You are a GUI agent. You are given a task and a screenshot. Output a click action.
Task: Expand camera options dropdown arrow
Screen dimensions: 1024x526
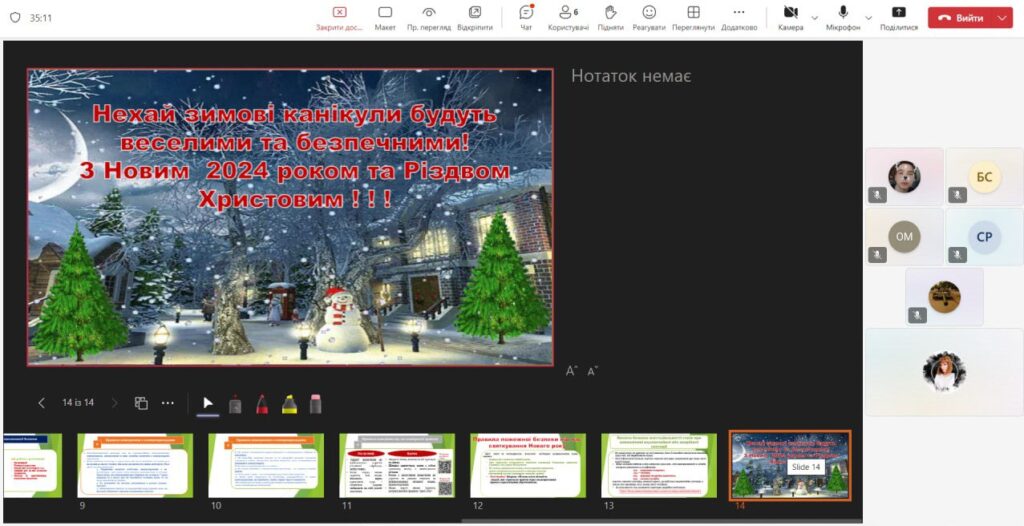tap(814, 18)
